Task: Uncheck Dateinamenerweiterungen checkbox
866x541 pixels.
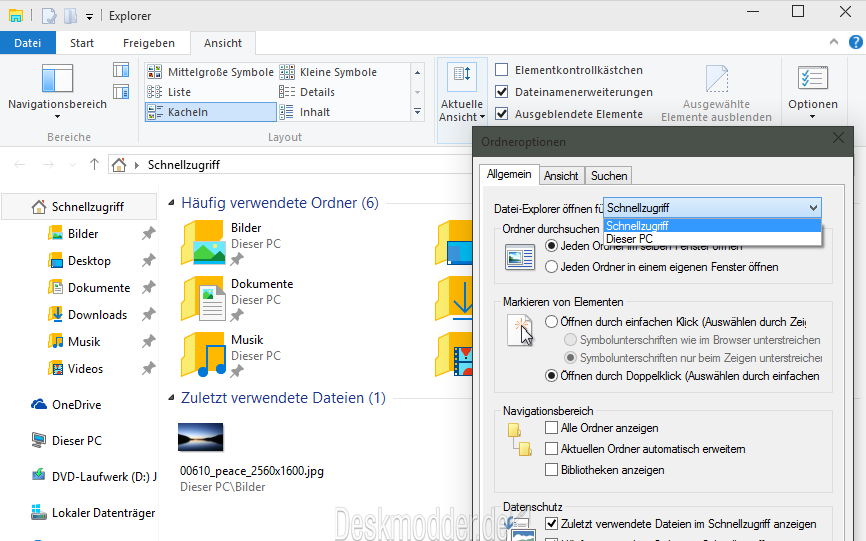Action: pos(501,92)
